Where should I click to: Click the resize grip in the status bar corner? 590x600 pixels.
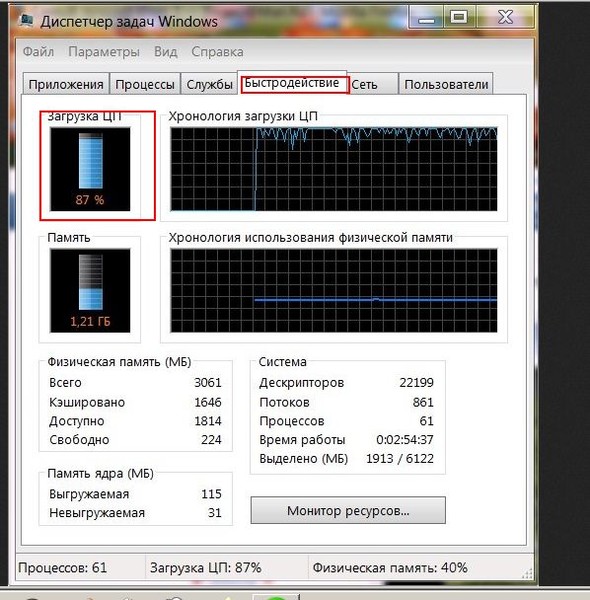[527, 573]
